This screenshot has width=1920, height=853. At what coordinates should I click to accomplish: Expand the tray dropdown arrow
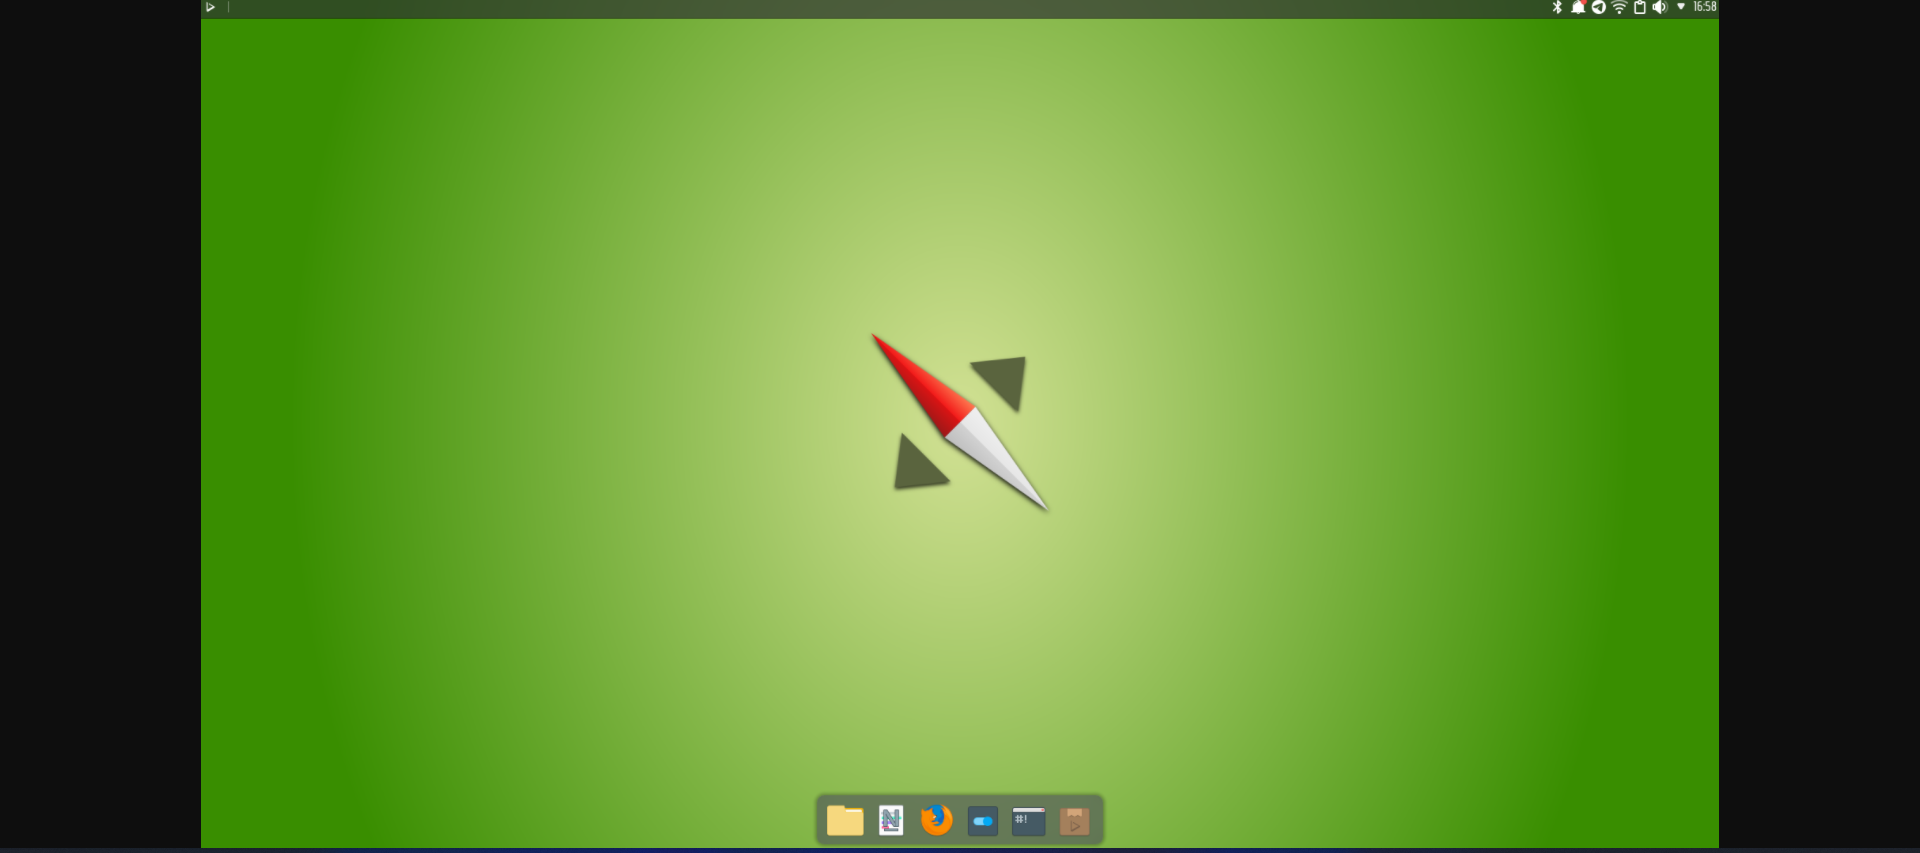click(1681, 7)
